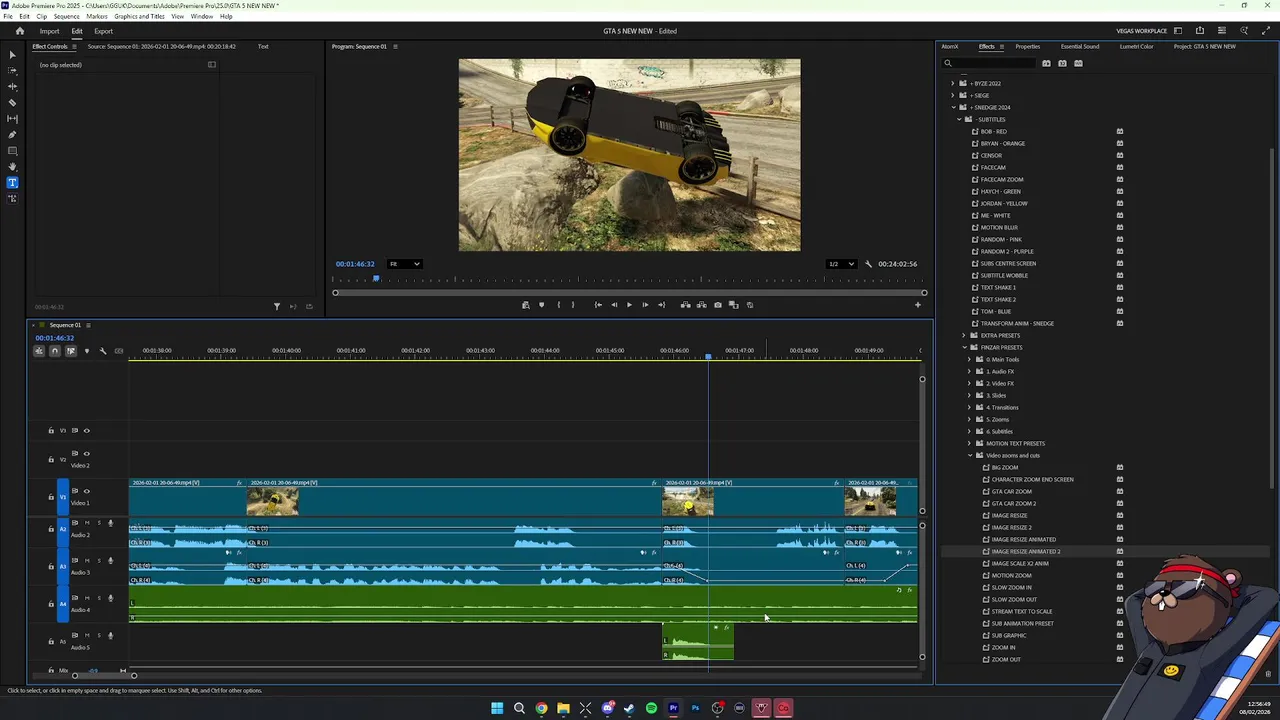
Task: Expand the SIEGE effects folder
Action: 953,95
